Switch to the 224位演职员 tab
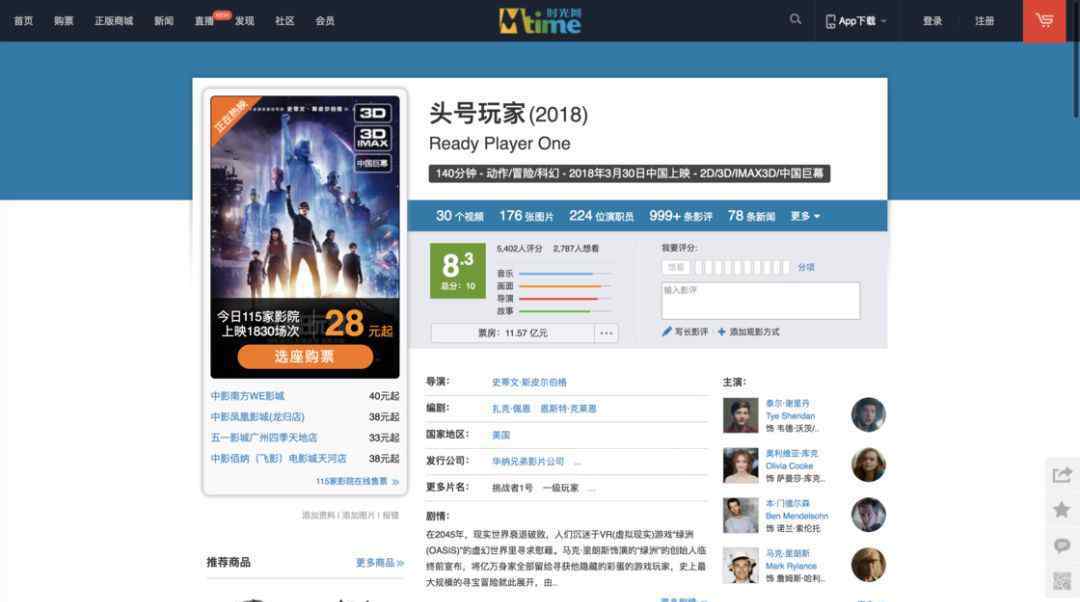This screenshot has height=602, width=1080. (601, 216)
